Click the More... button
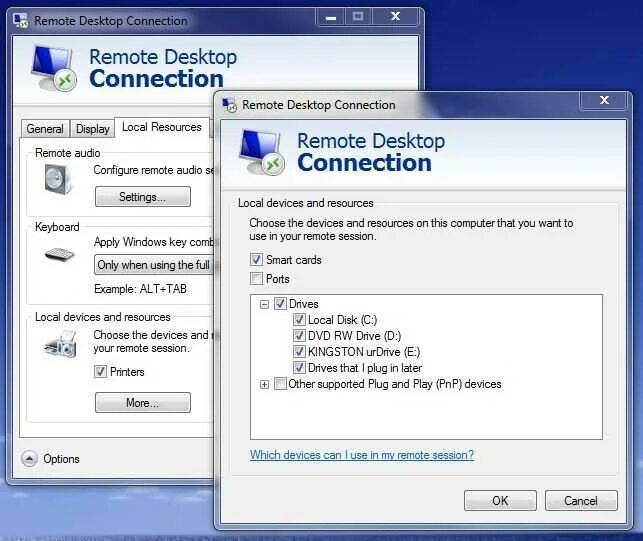 point(143,403)
